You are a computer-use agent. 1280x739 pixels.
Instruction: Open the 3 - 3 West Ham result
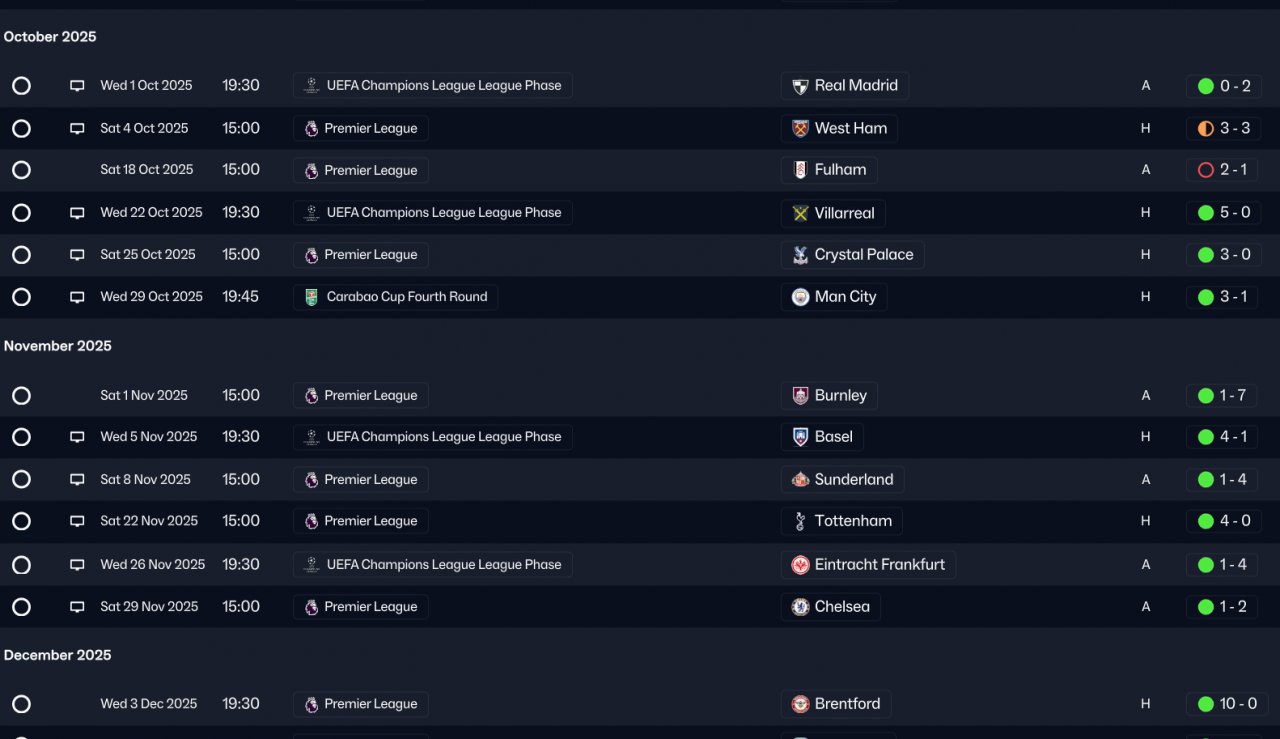tap(1224, 128)
